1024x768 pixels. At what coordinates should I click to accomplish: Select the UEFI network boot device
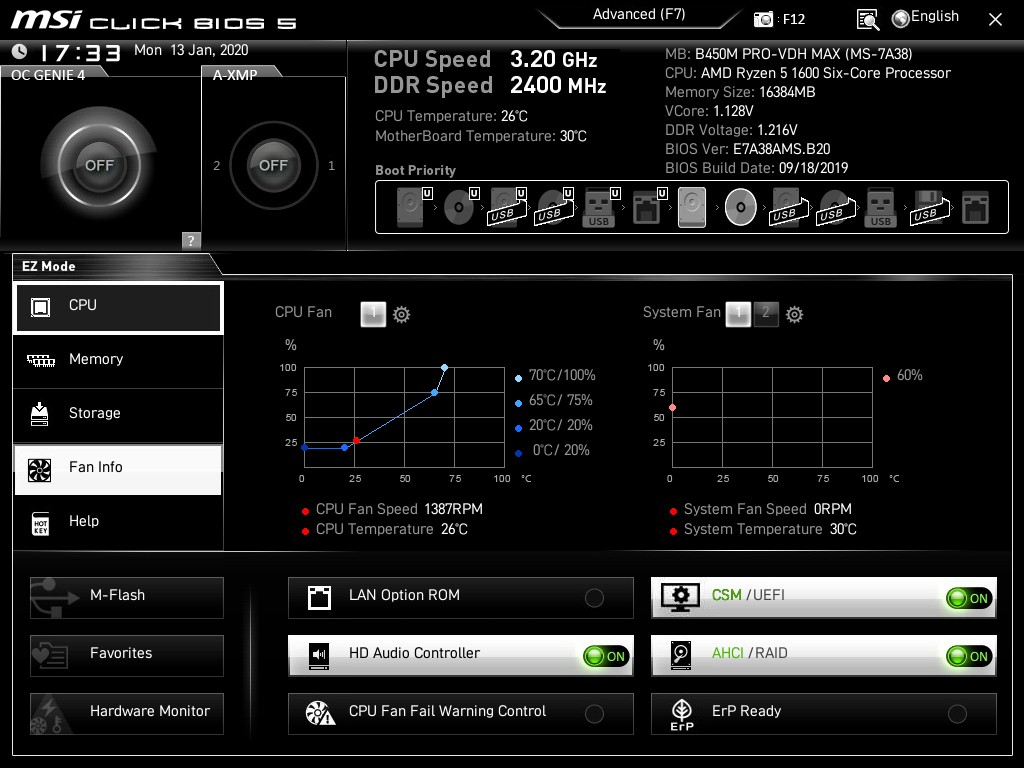click(x=649, y=207)
